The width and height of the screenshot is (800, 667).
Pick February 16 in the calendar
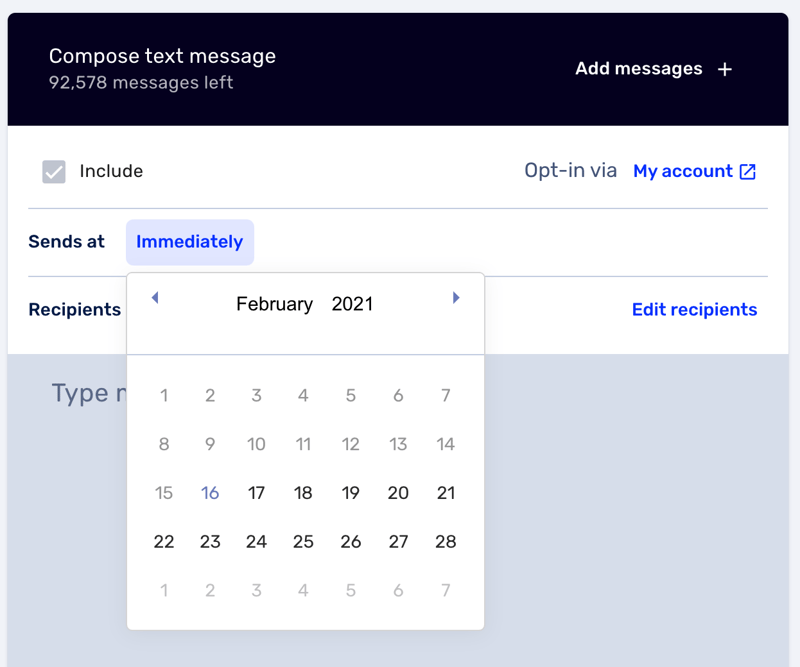click(x=210, y=493)
